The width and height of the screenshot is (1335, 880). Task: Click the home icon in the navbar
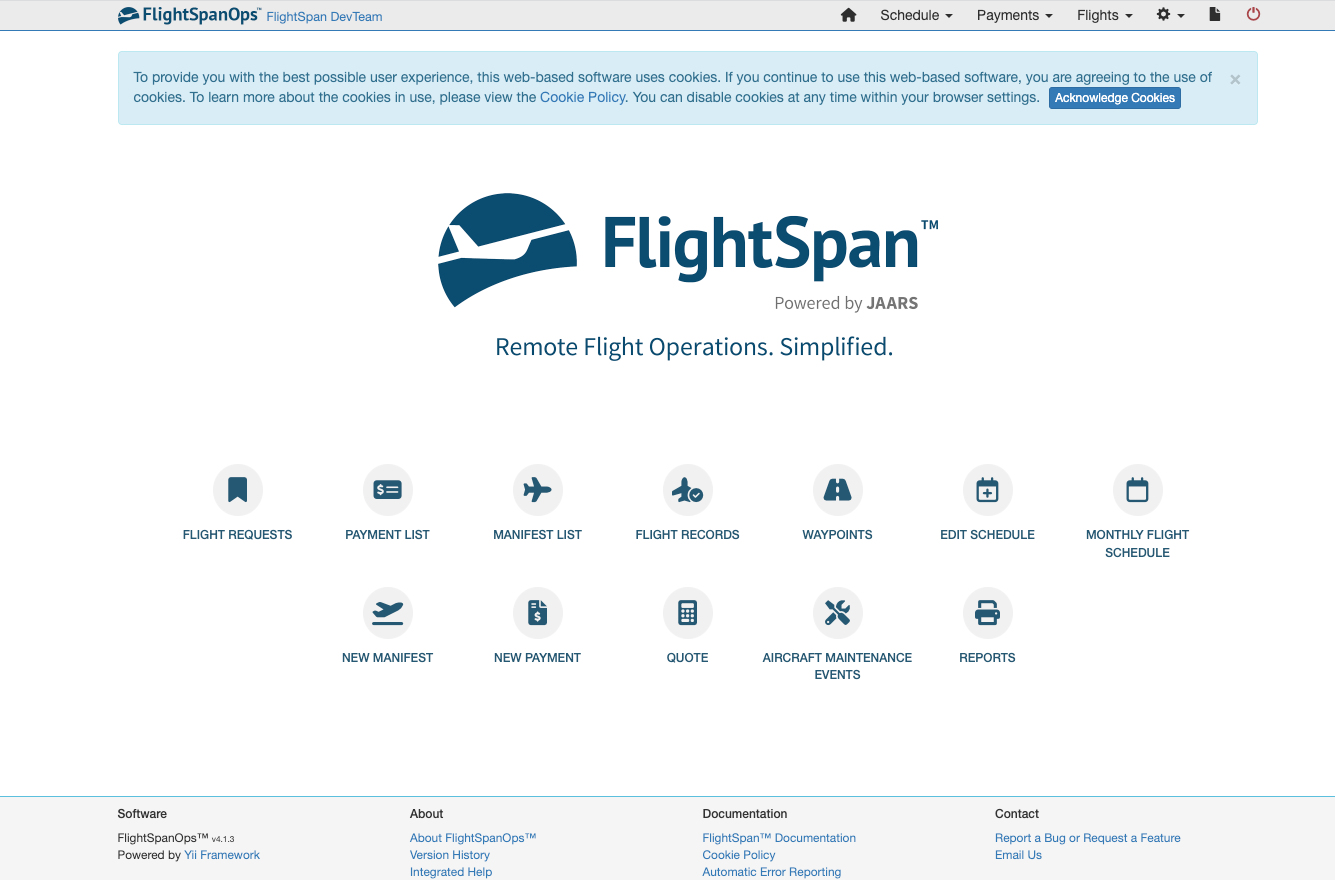click(x=848, y=15)
